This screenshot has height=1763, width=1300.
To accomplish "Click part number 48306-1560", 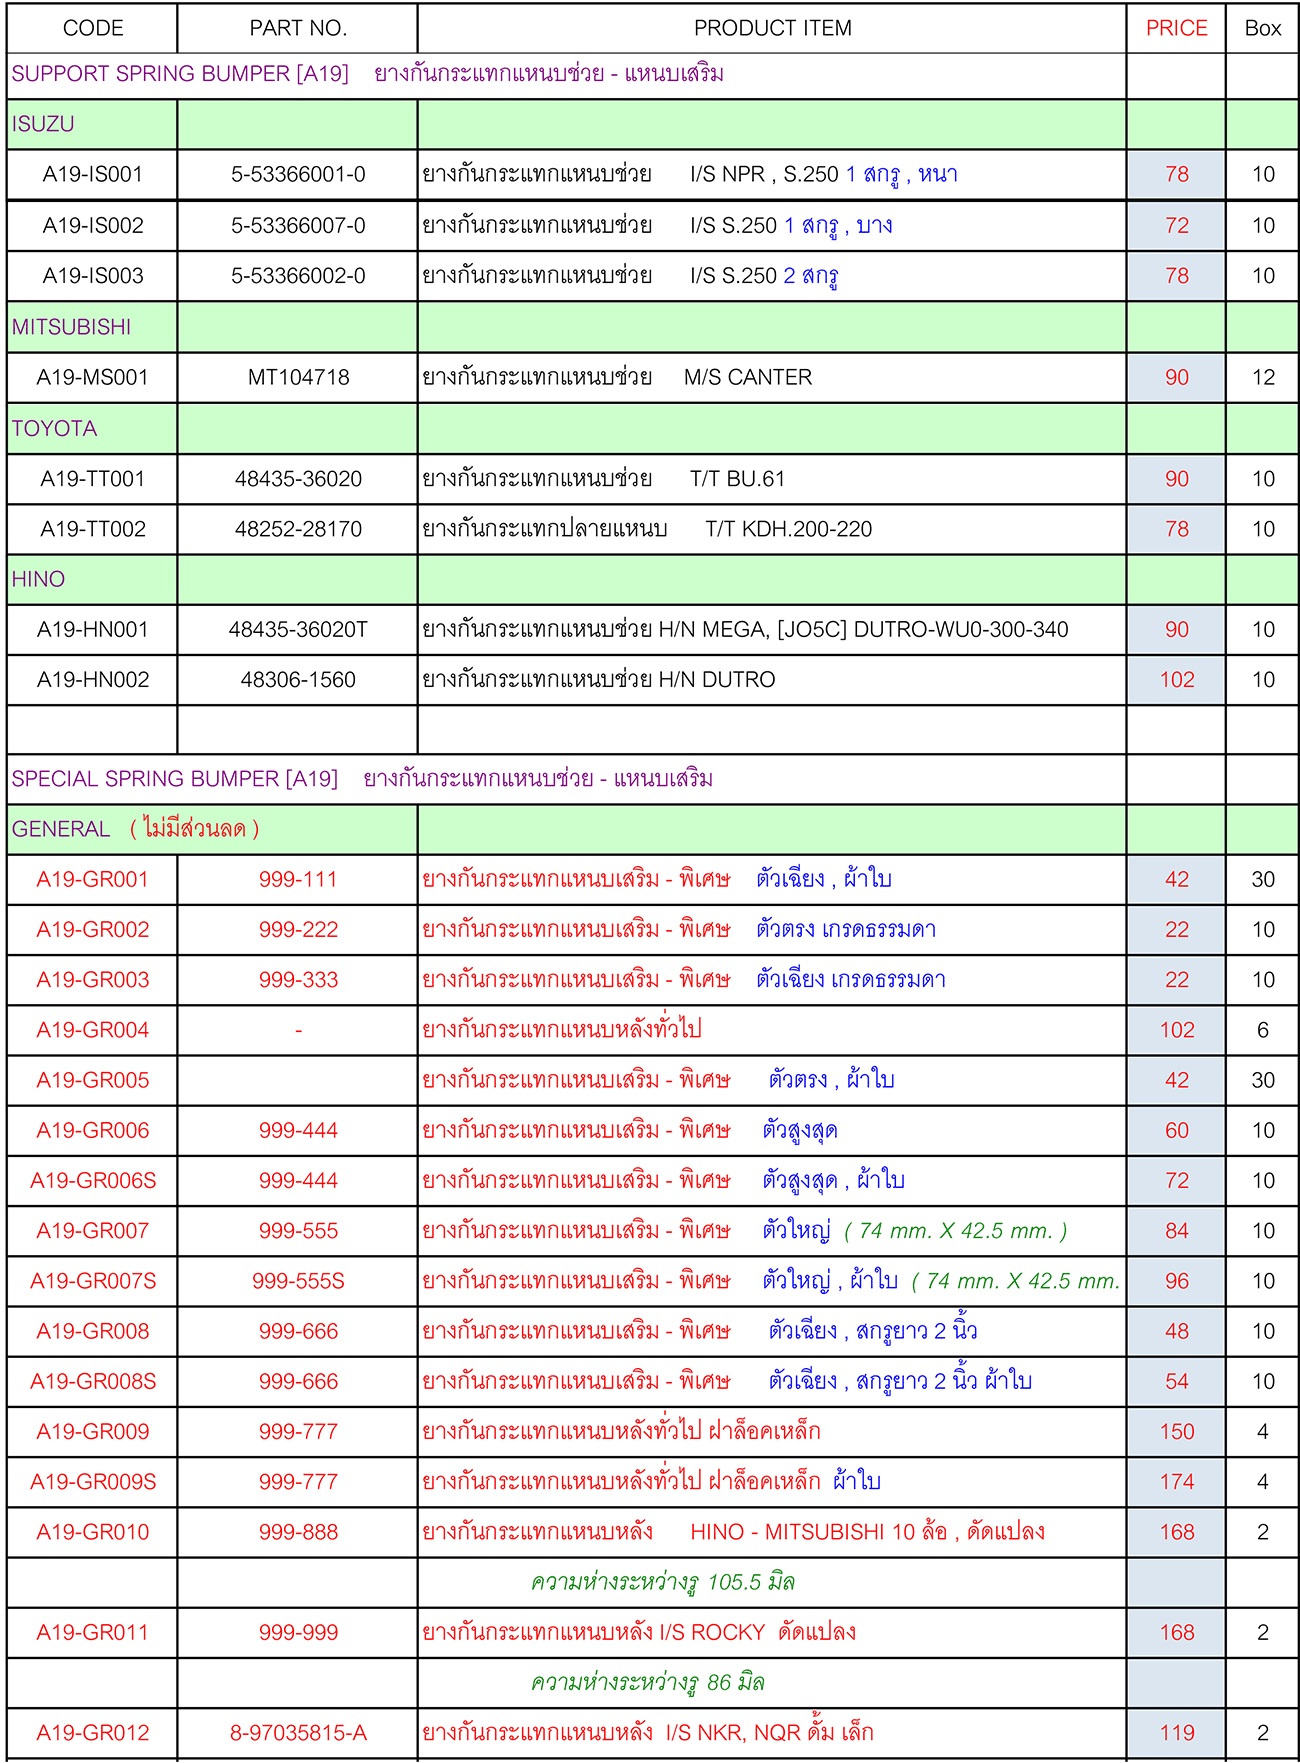I will click(298, 680).
